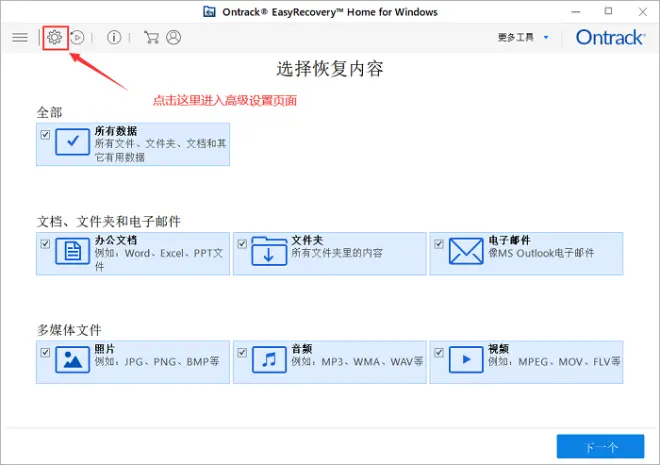660x465 pixels.
Task: Maximize the EasyRecovery window
Action: pos(608,11)
